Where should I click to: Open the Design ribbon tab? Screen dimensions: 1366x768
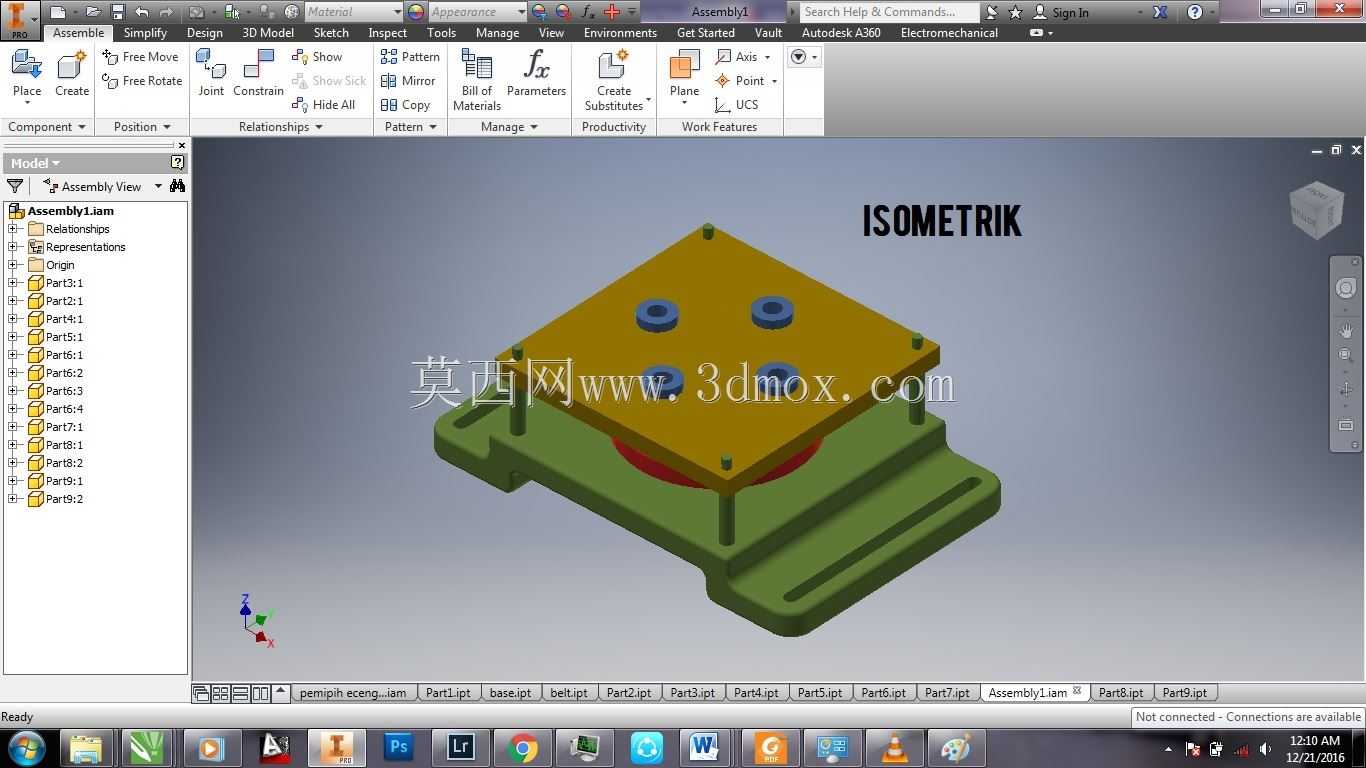[x=204, y=32]
